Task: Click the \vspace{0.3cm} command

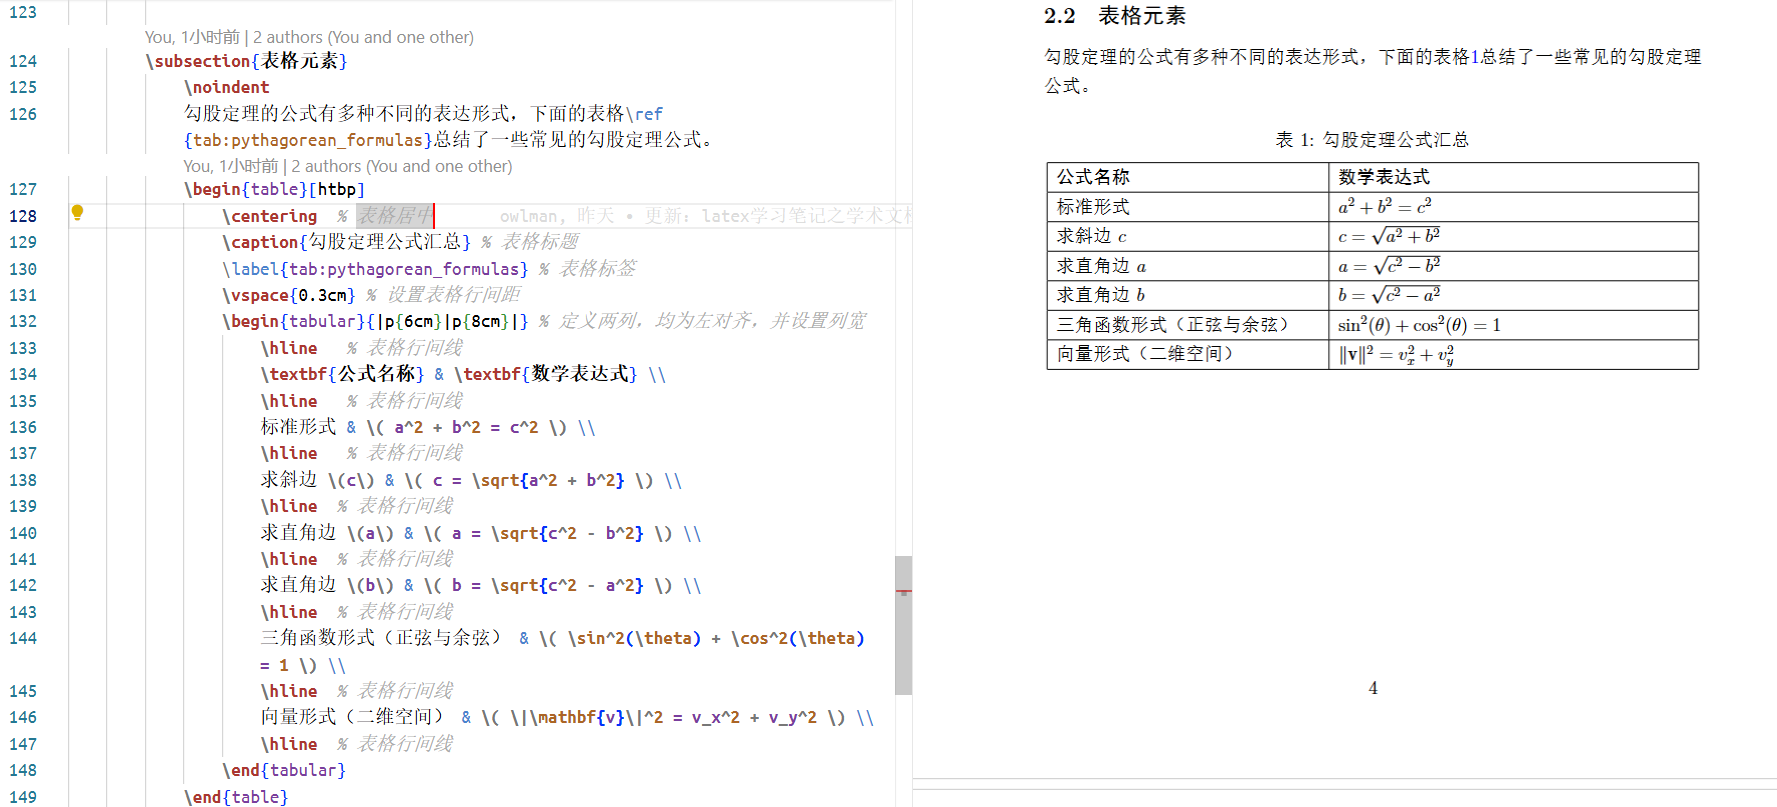Action: point(288,295)
